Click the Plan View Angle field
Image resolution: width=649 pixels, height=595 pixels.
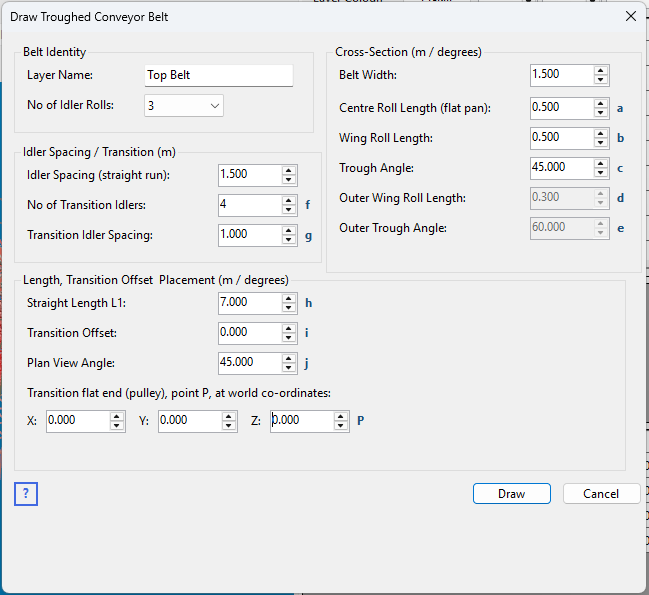coord(250,363)
